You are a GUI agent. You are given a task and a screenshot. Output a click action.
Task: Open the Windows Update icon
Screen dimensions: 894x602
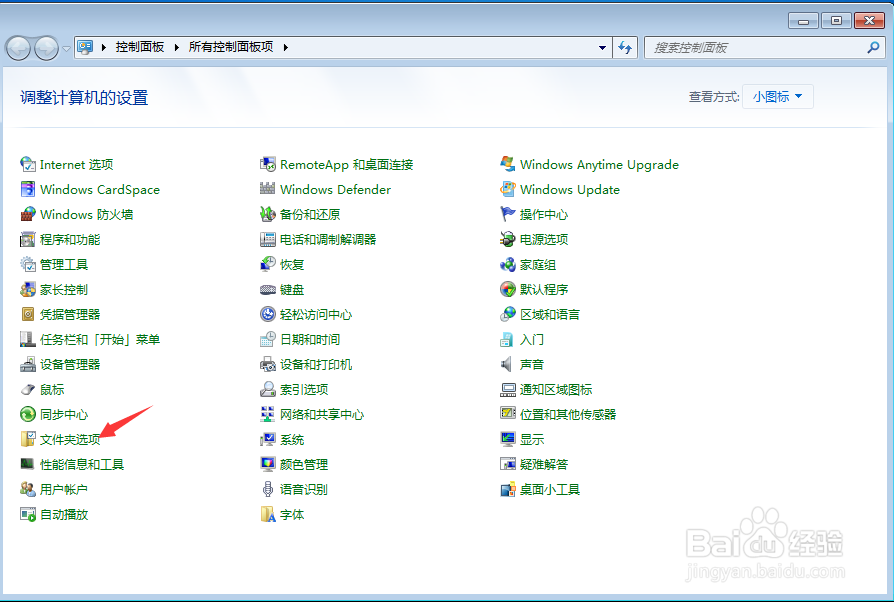point(507,189)
